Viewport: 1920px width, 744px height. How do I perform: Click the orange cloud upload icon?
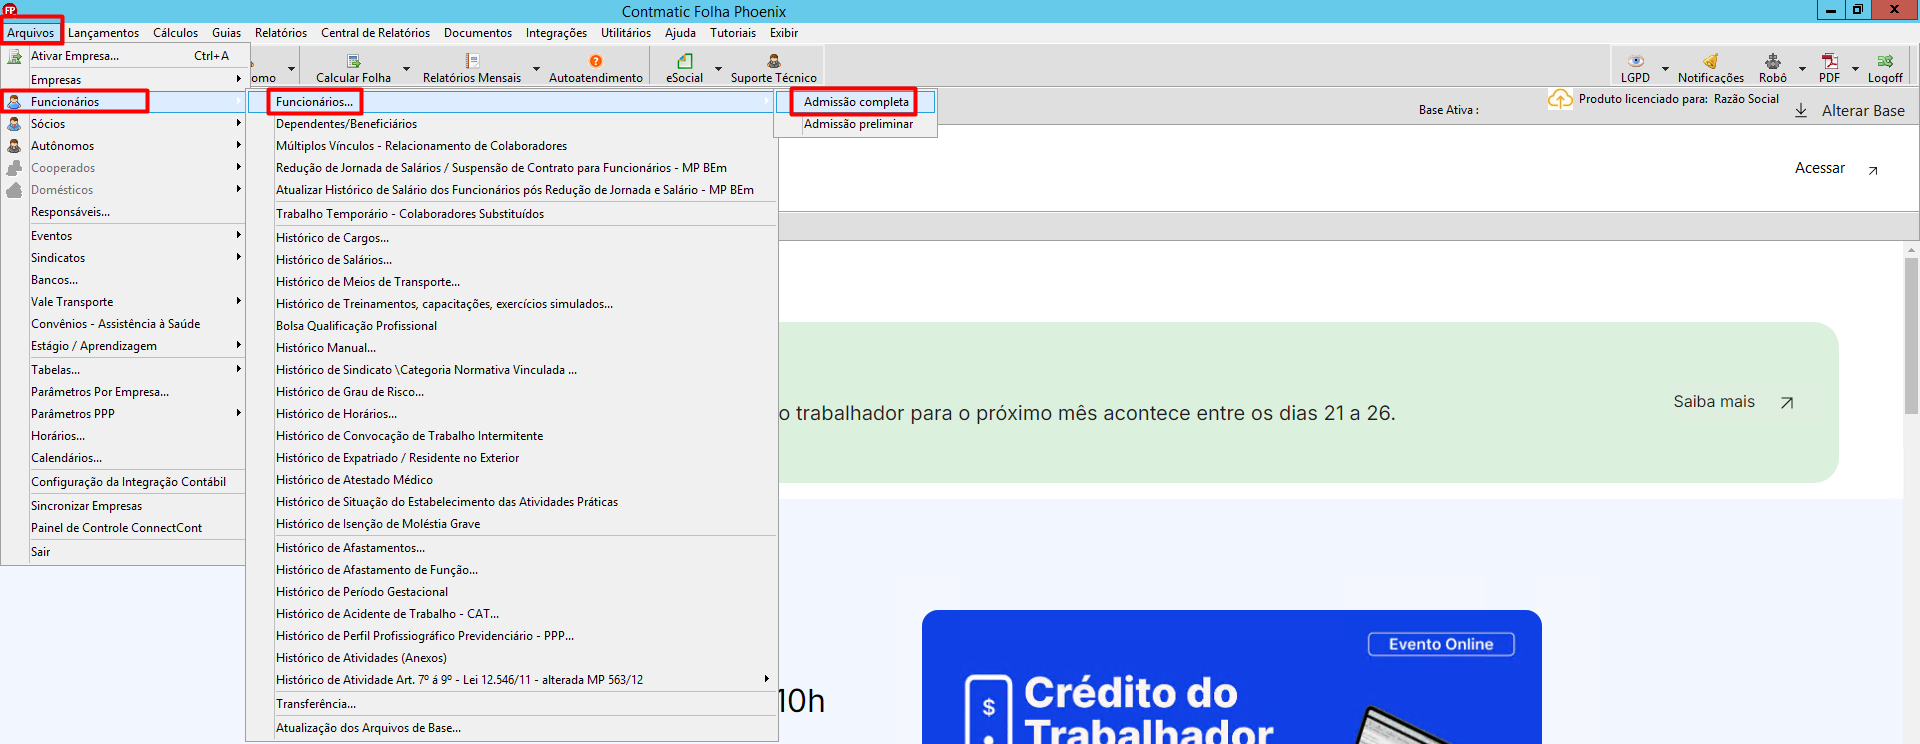(x=1560, y=99)
